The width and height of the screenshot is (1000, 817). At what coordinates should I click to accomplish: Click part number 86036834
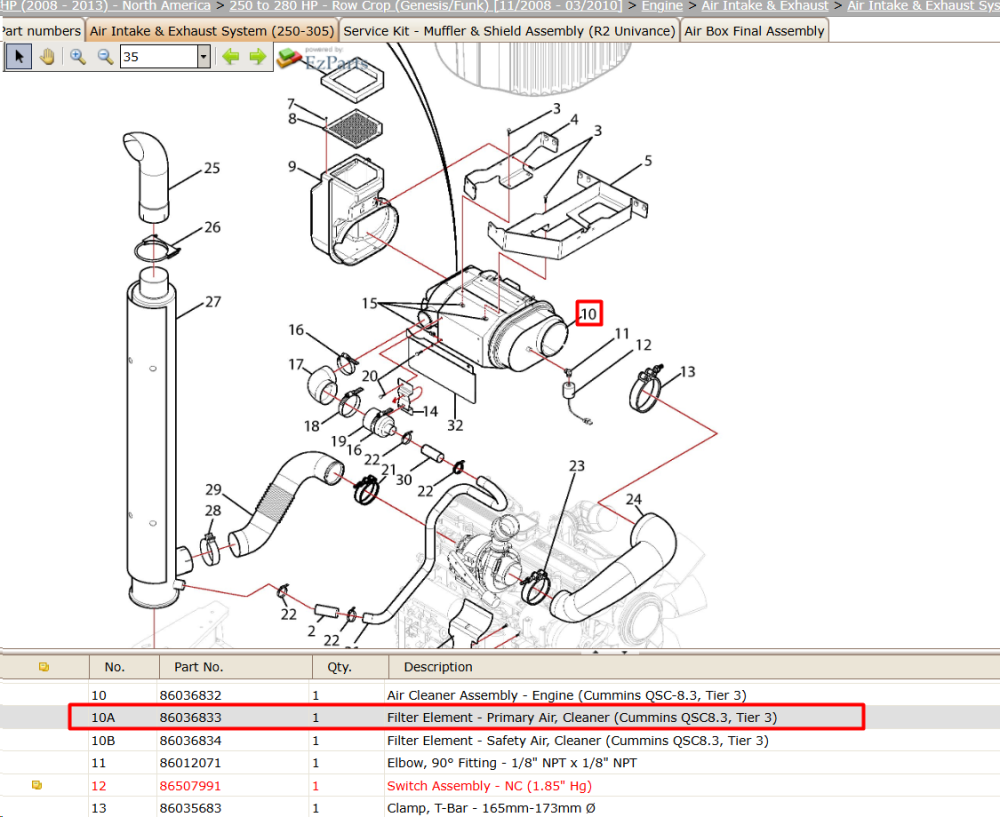pos(191,740)
